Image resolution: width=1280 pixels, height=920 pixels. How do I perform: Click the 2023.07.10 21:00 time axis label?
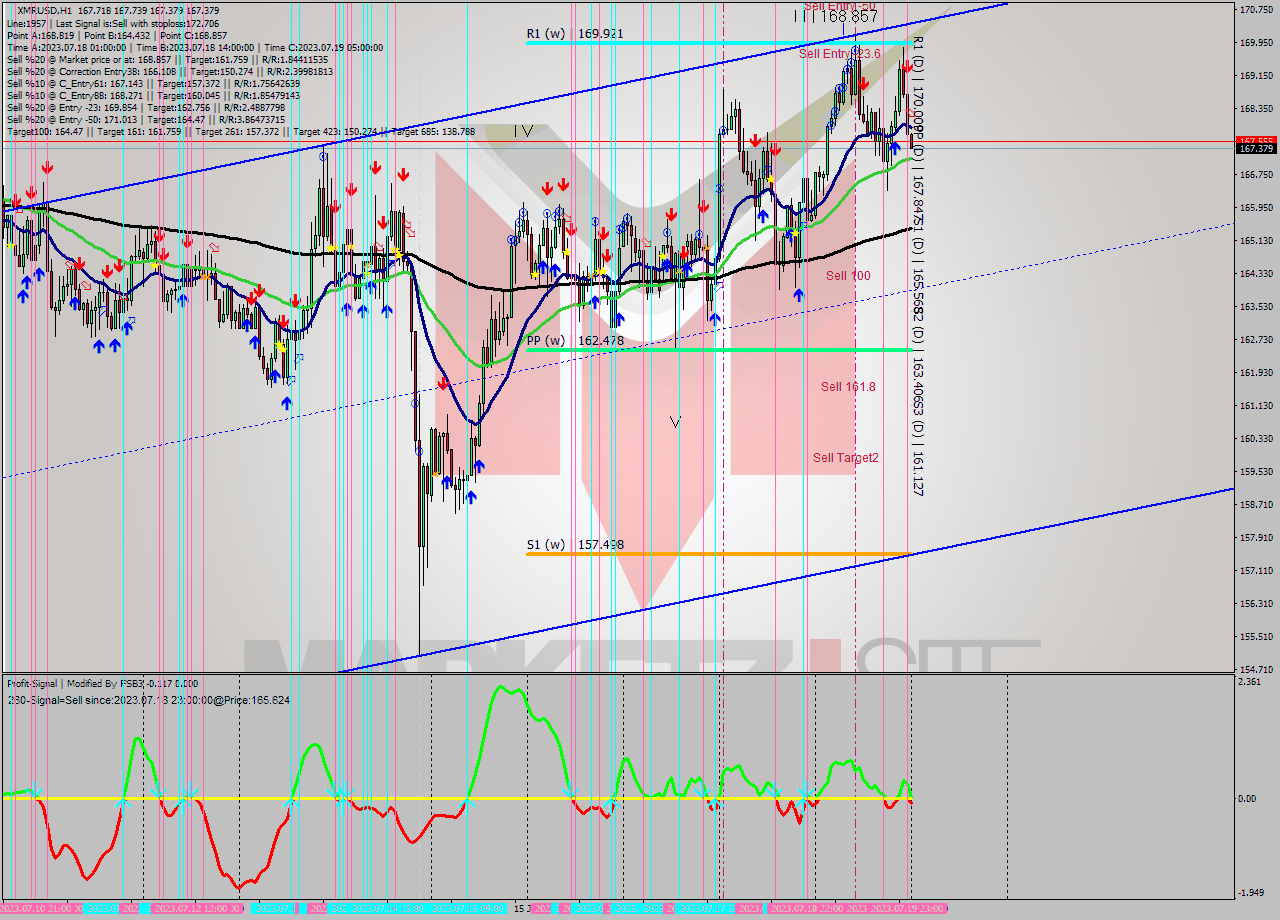click(40, 909)
